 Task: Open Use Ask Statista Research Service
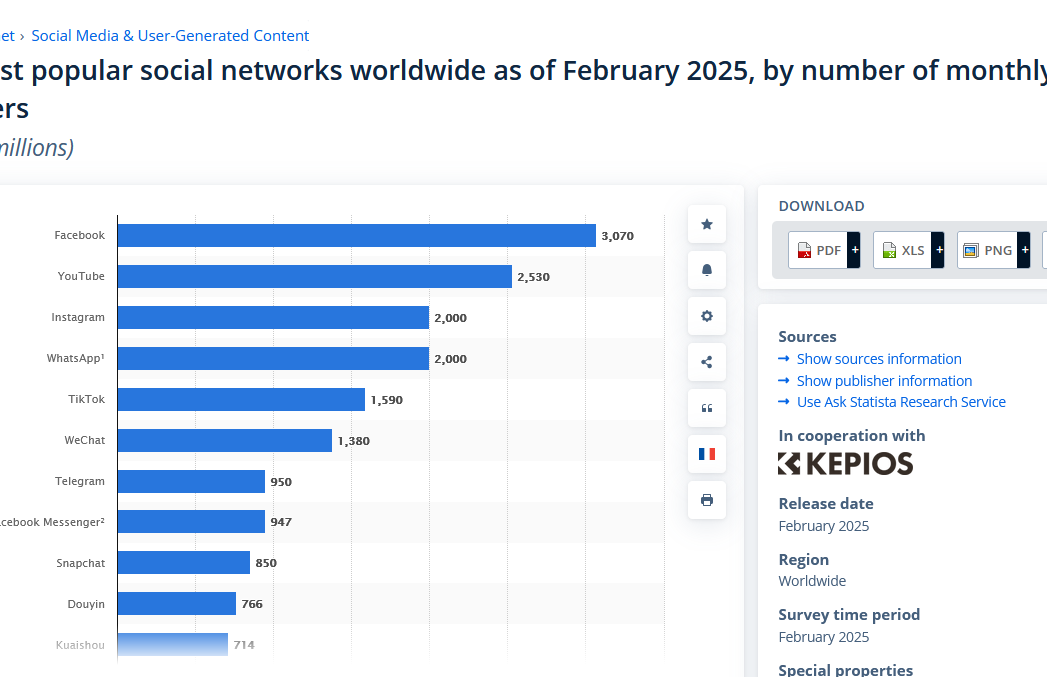pyautogui.click(x=901, y=402)
